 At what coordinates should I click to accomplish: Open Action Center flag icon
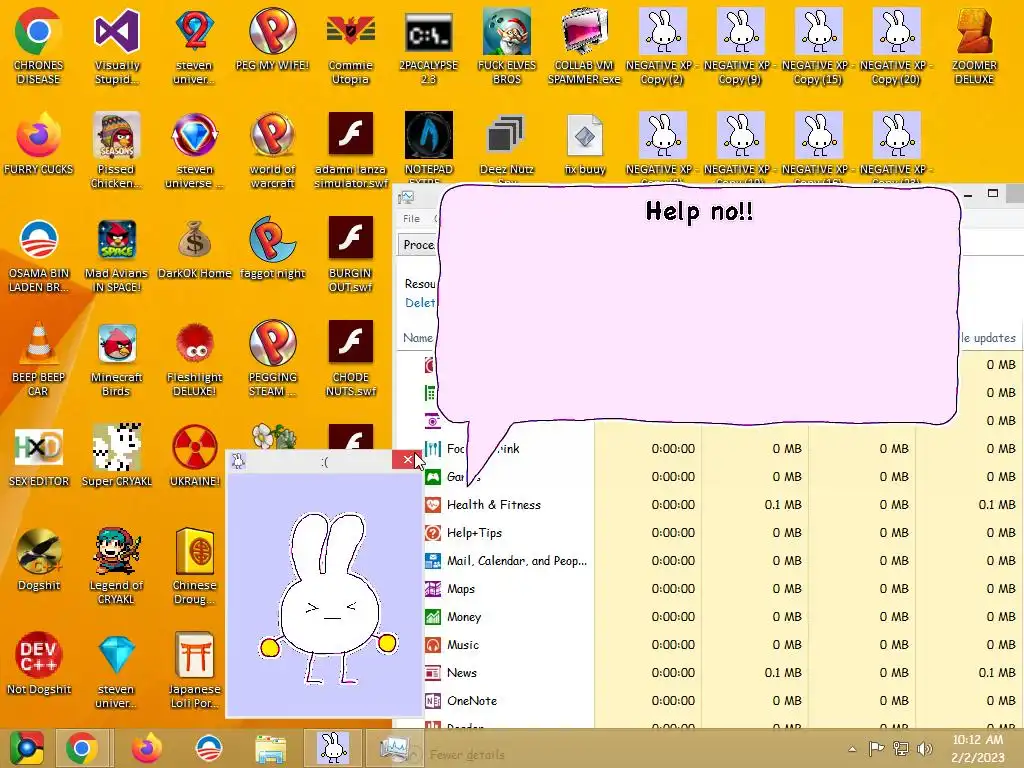pyautogui.click(x=876, y=748)
